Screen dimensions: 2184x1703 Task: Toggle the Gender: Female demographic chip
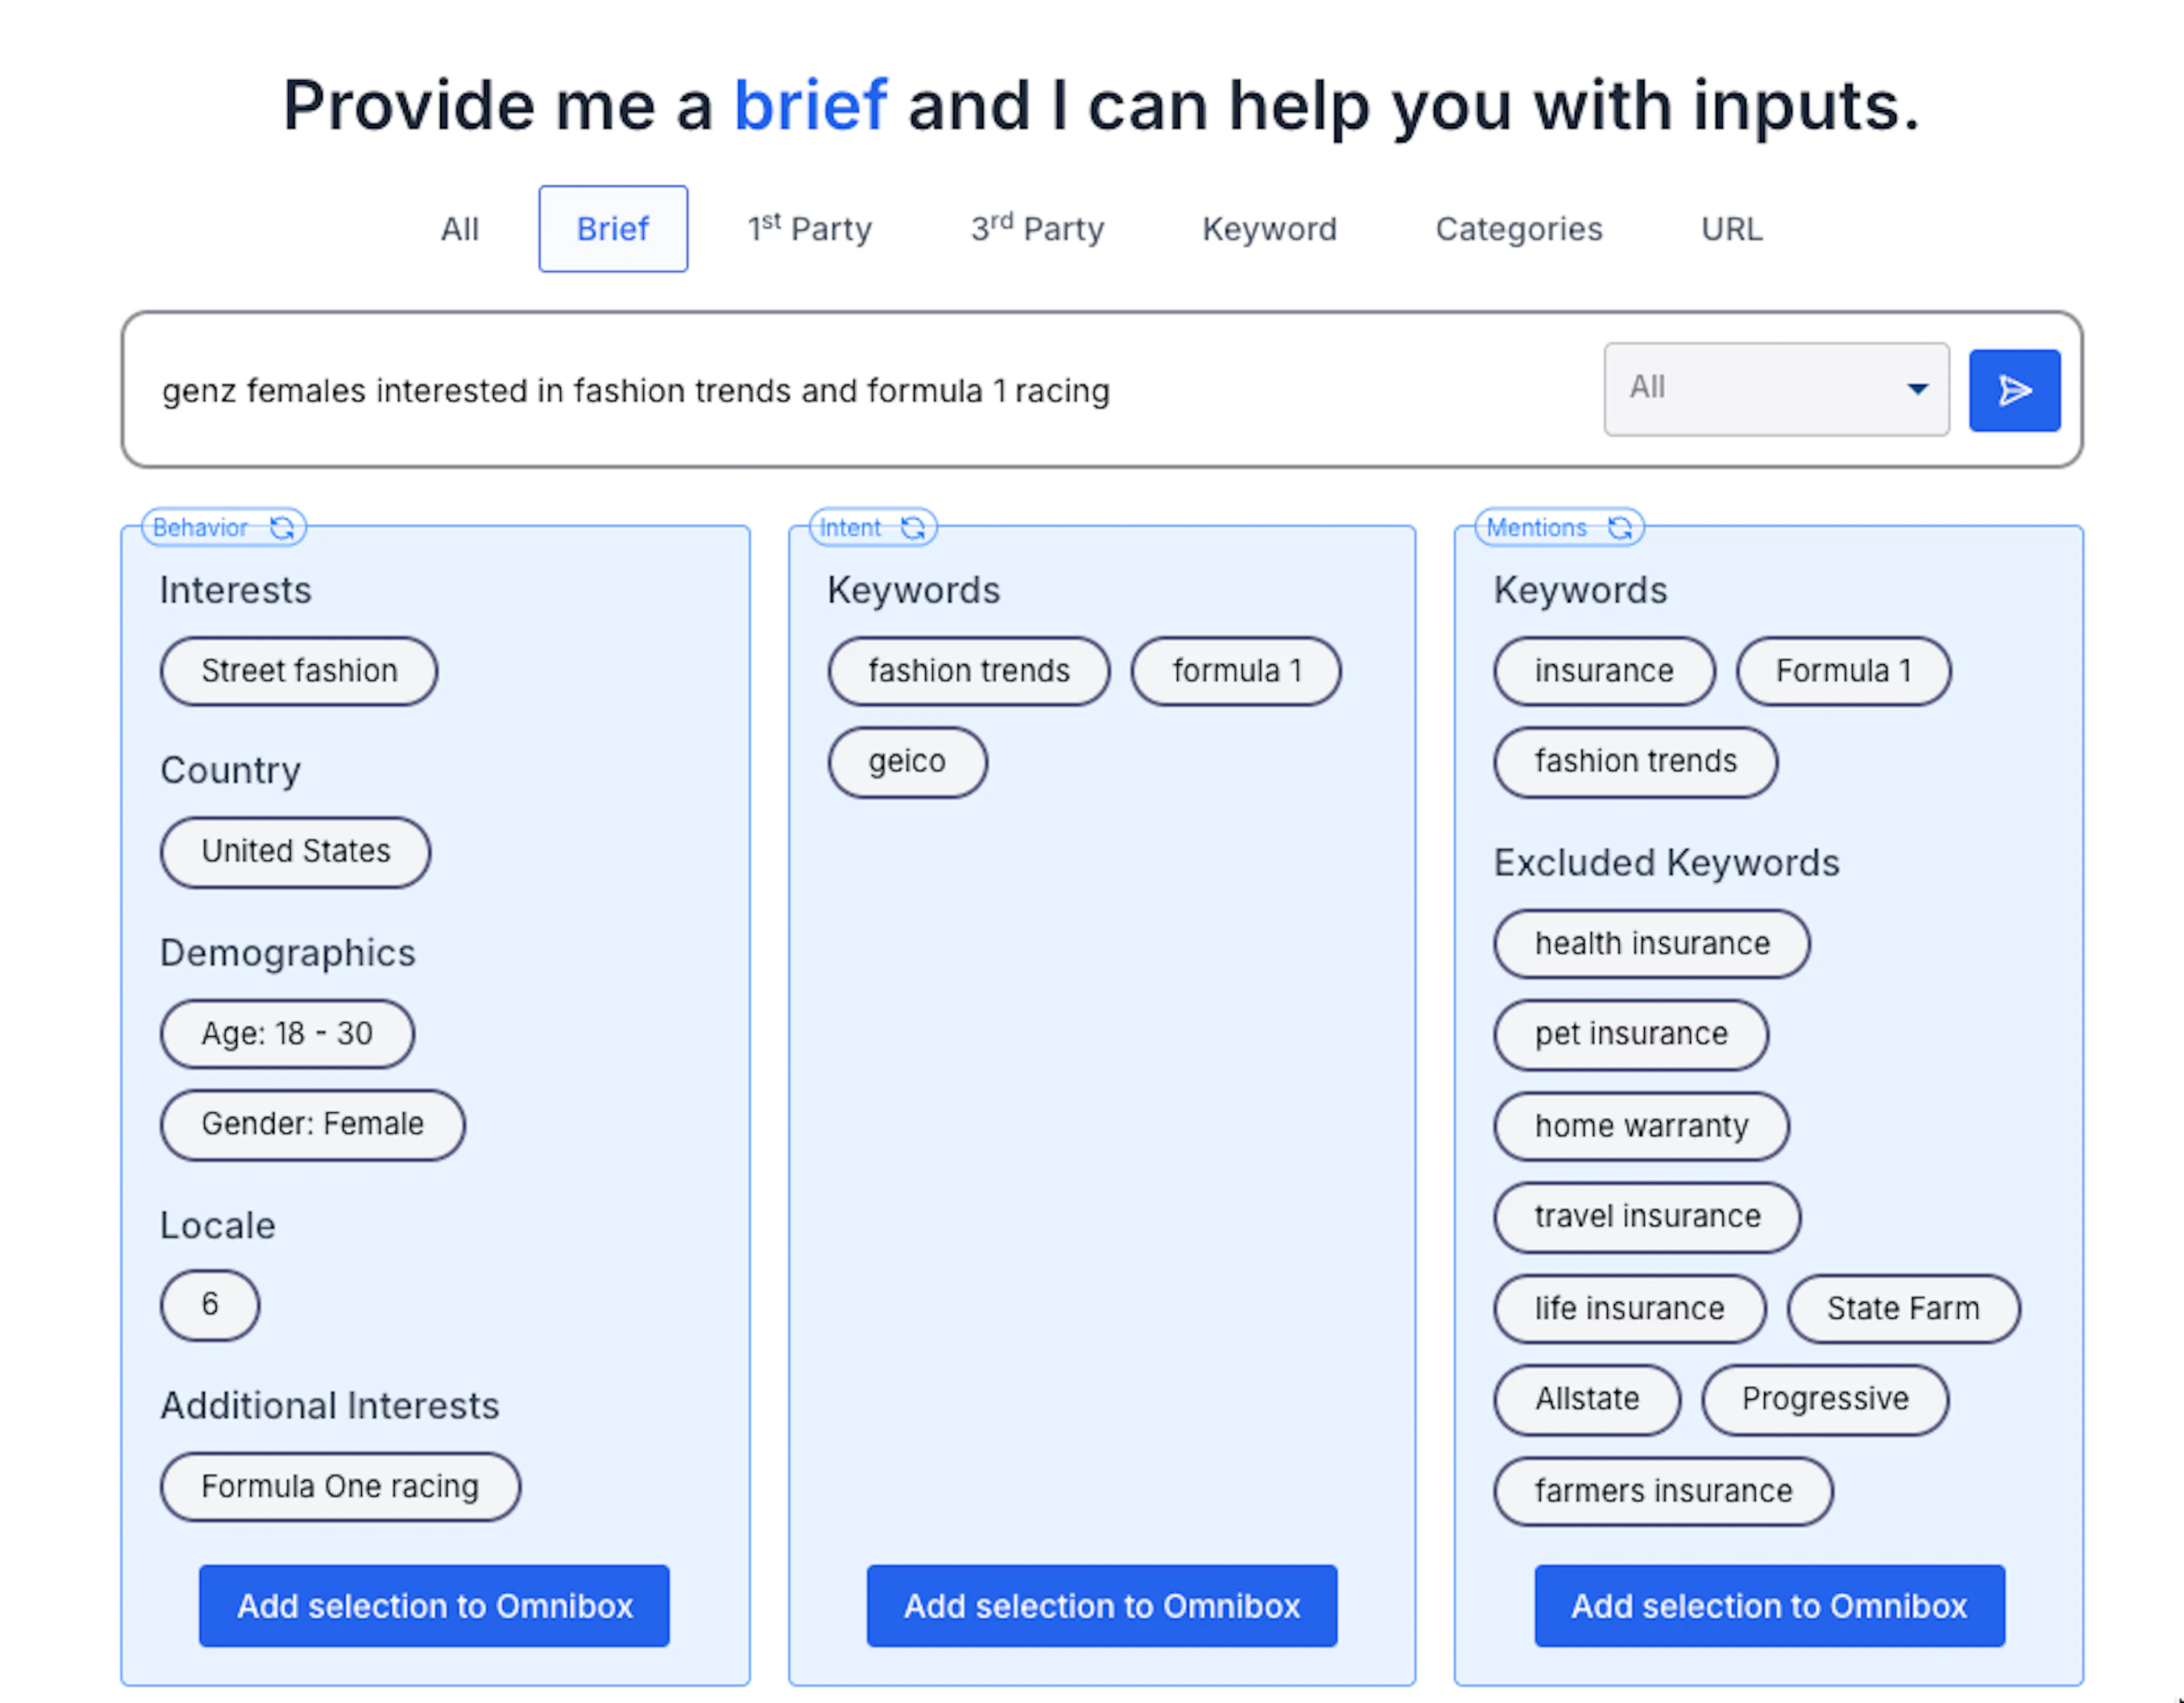(x=312, y=1124)
